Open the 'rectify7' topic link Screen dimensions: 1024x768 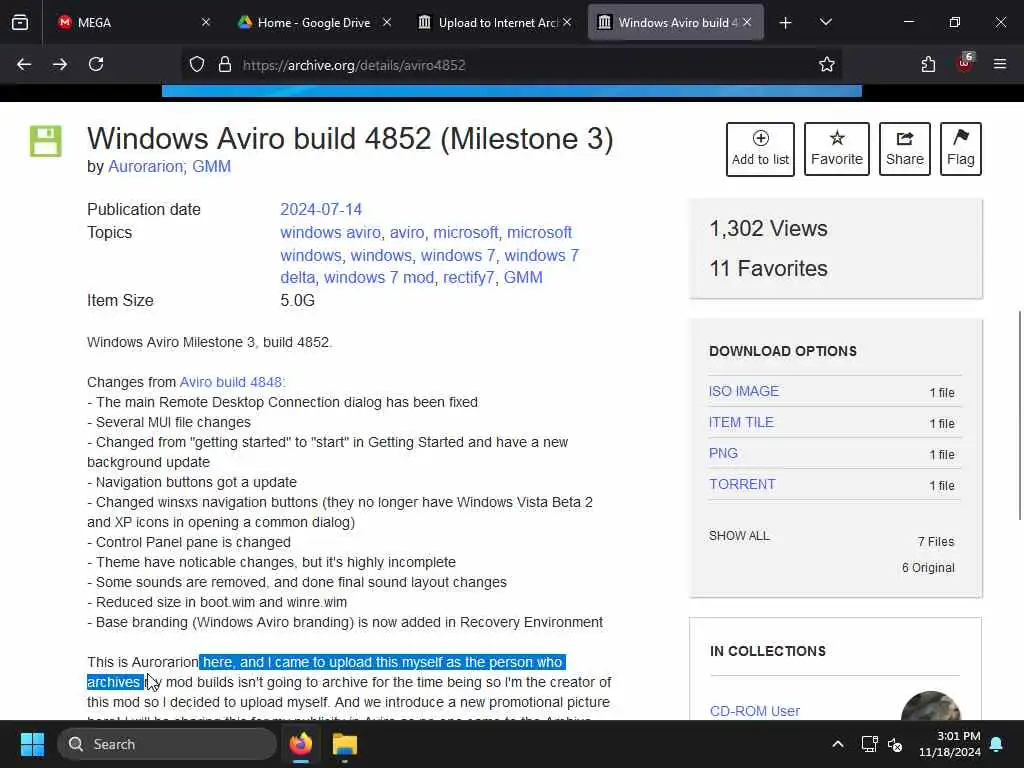tap(469, 278)
